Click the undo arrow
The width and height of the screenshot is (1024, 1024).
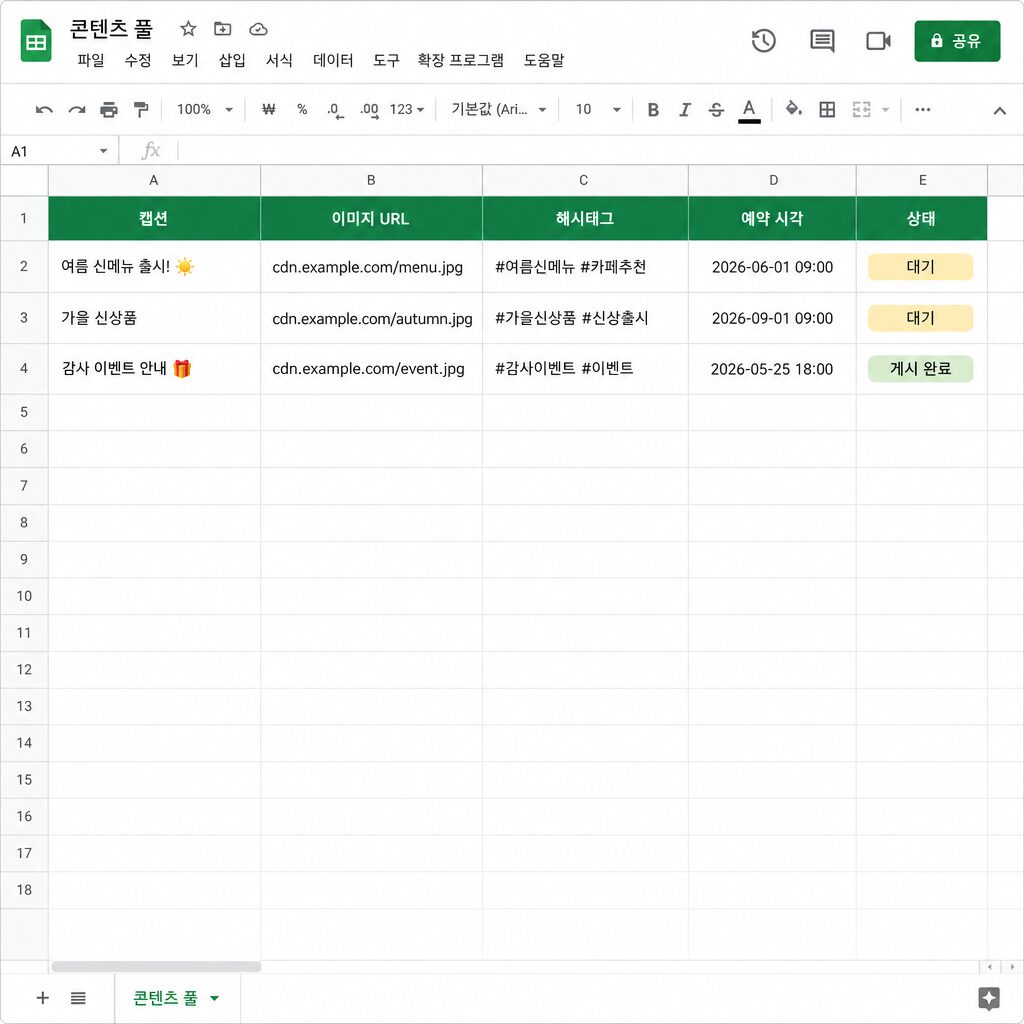[44, 110]
